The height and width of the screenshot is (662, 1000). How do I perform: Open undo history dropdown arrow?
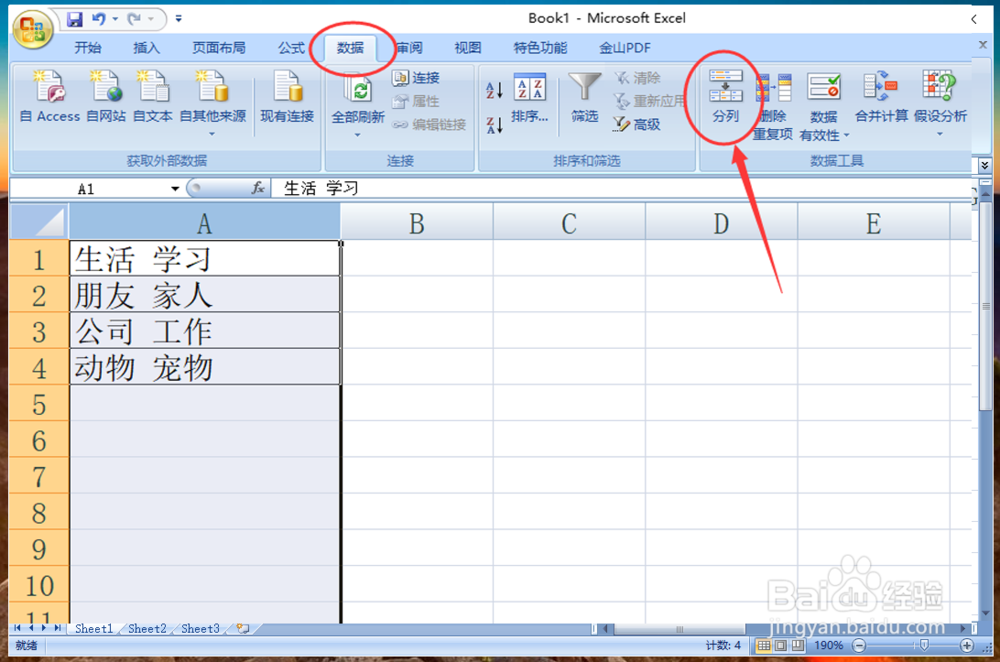115,19
